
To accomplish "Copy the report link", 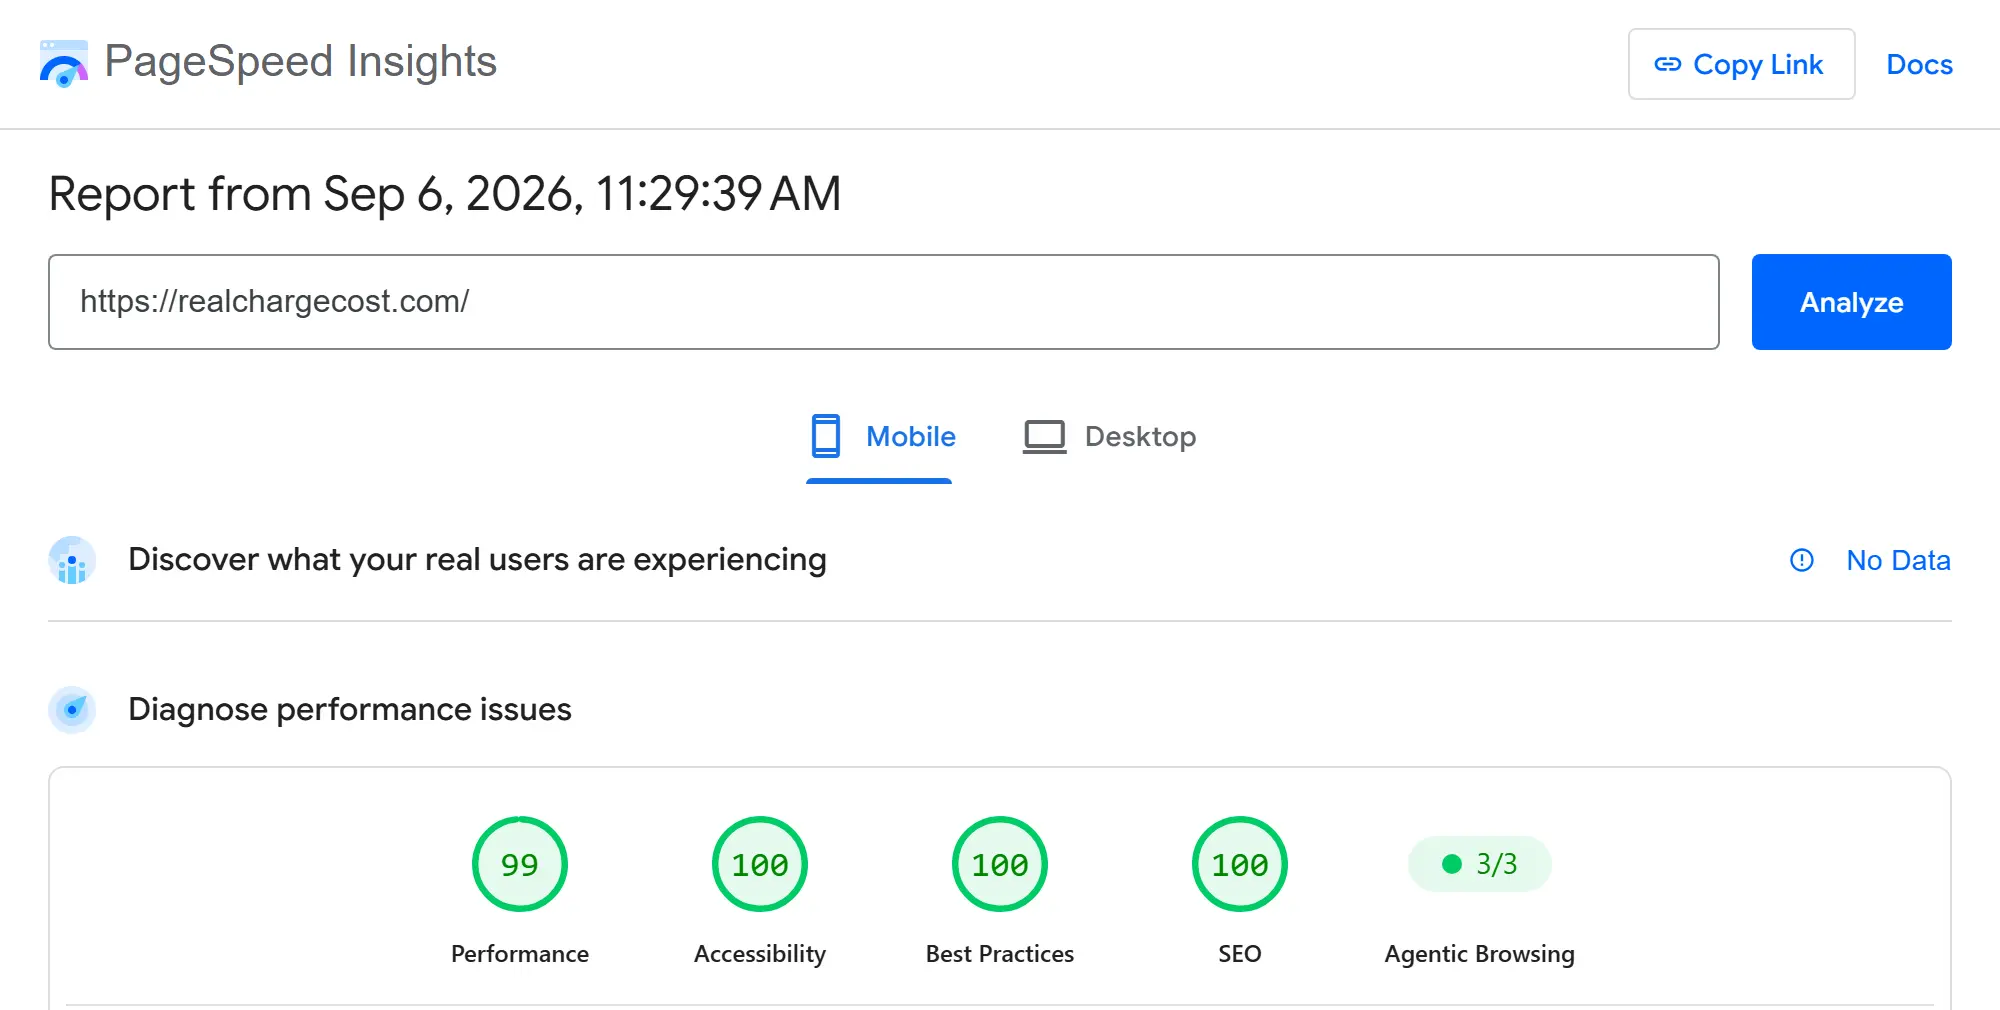I will click(1741, 64).
